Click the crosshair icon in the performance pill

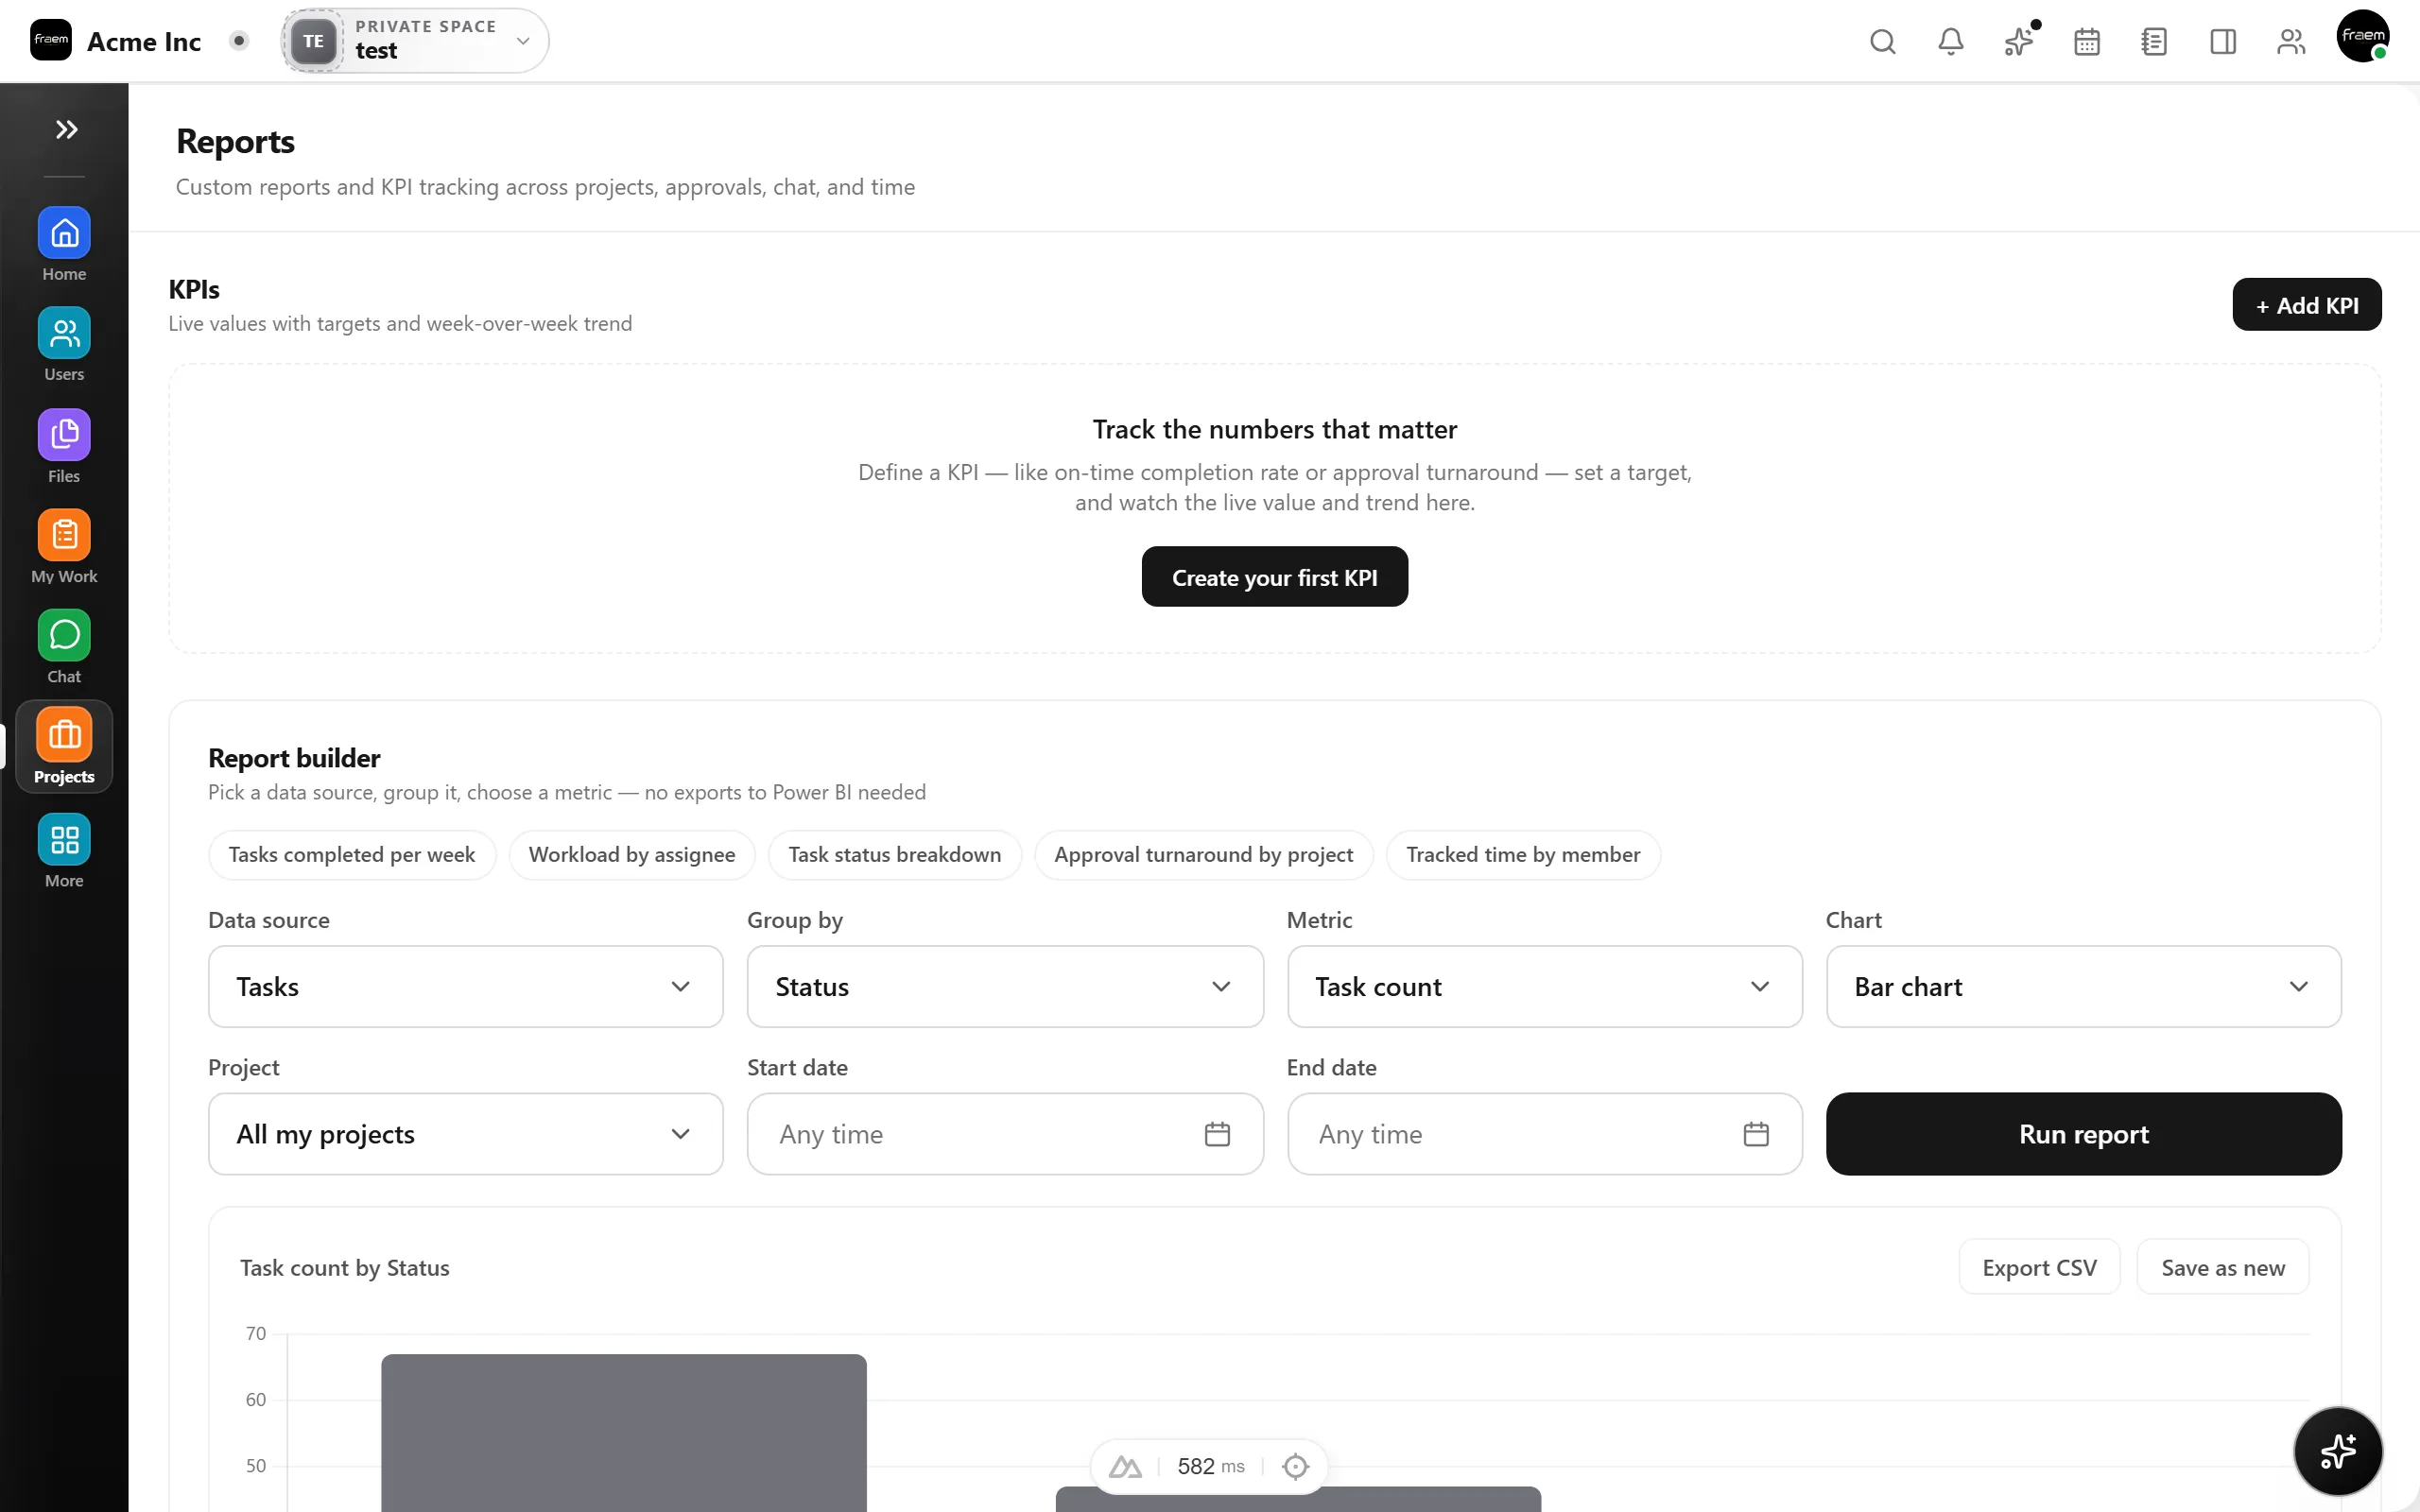coord(1295,1466)
